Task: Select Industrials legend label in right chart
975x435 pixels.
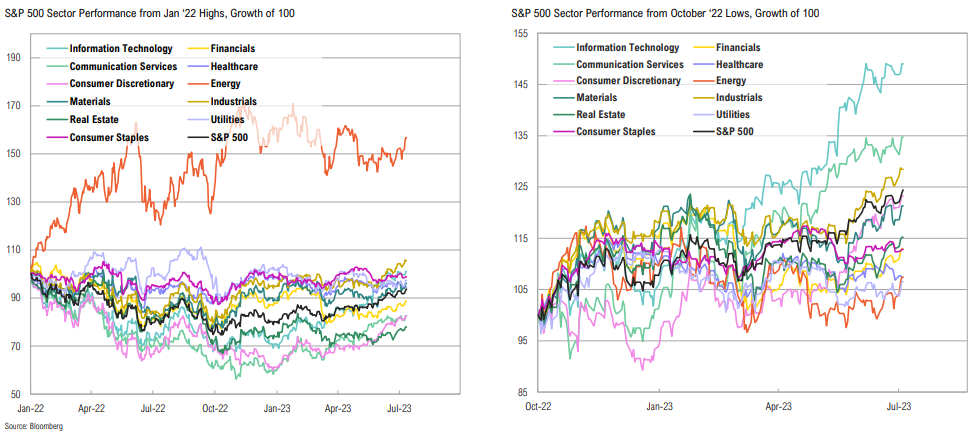Action: (x=739, y=98)
